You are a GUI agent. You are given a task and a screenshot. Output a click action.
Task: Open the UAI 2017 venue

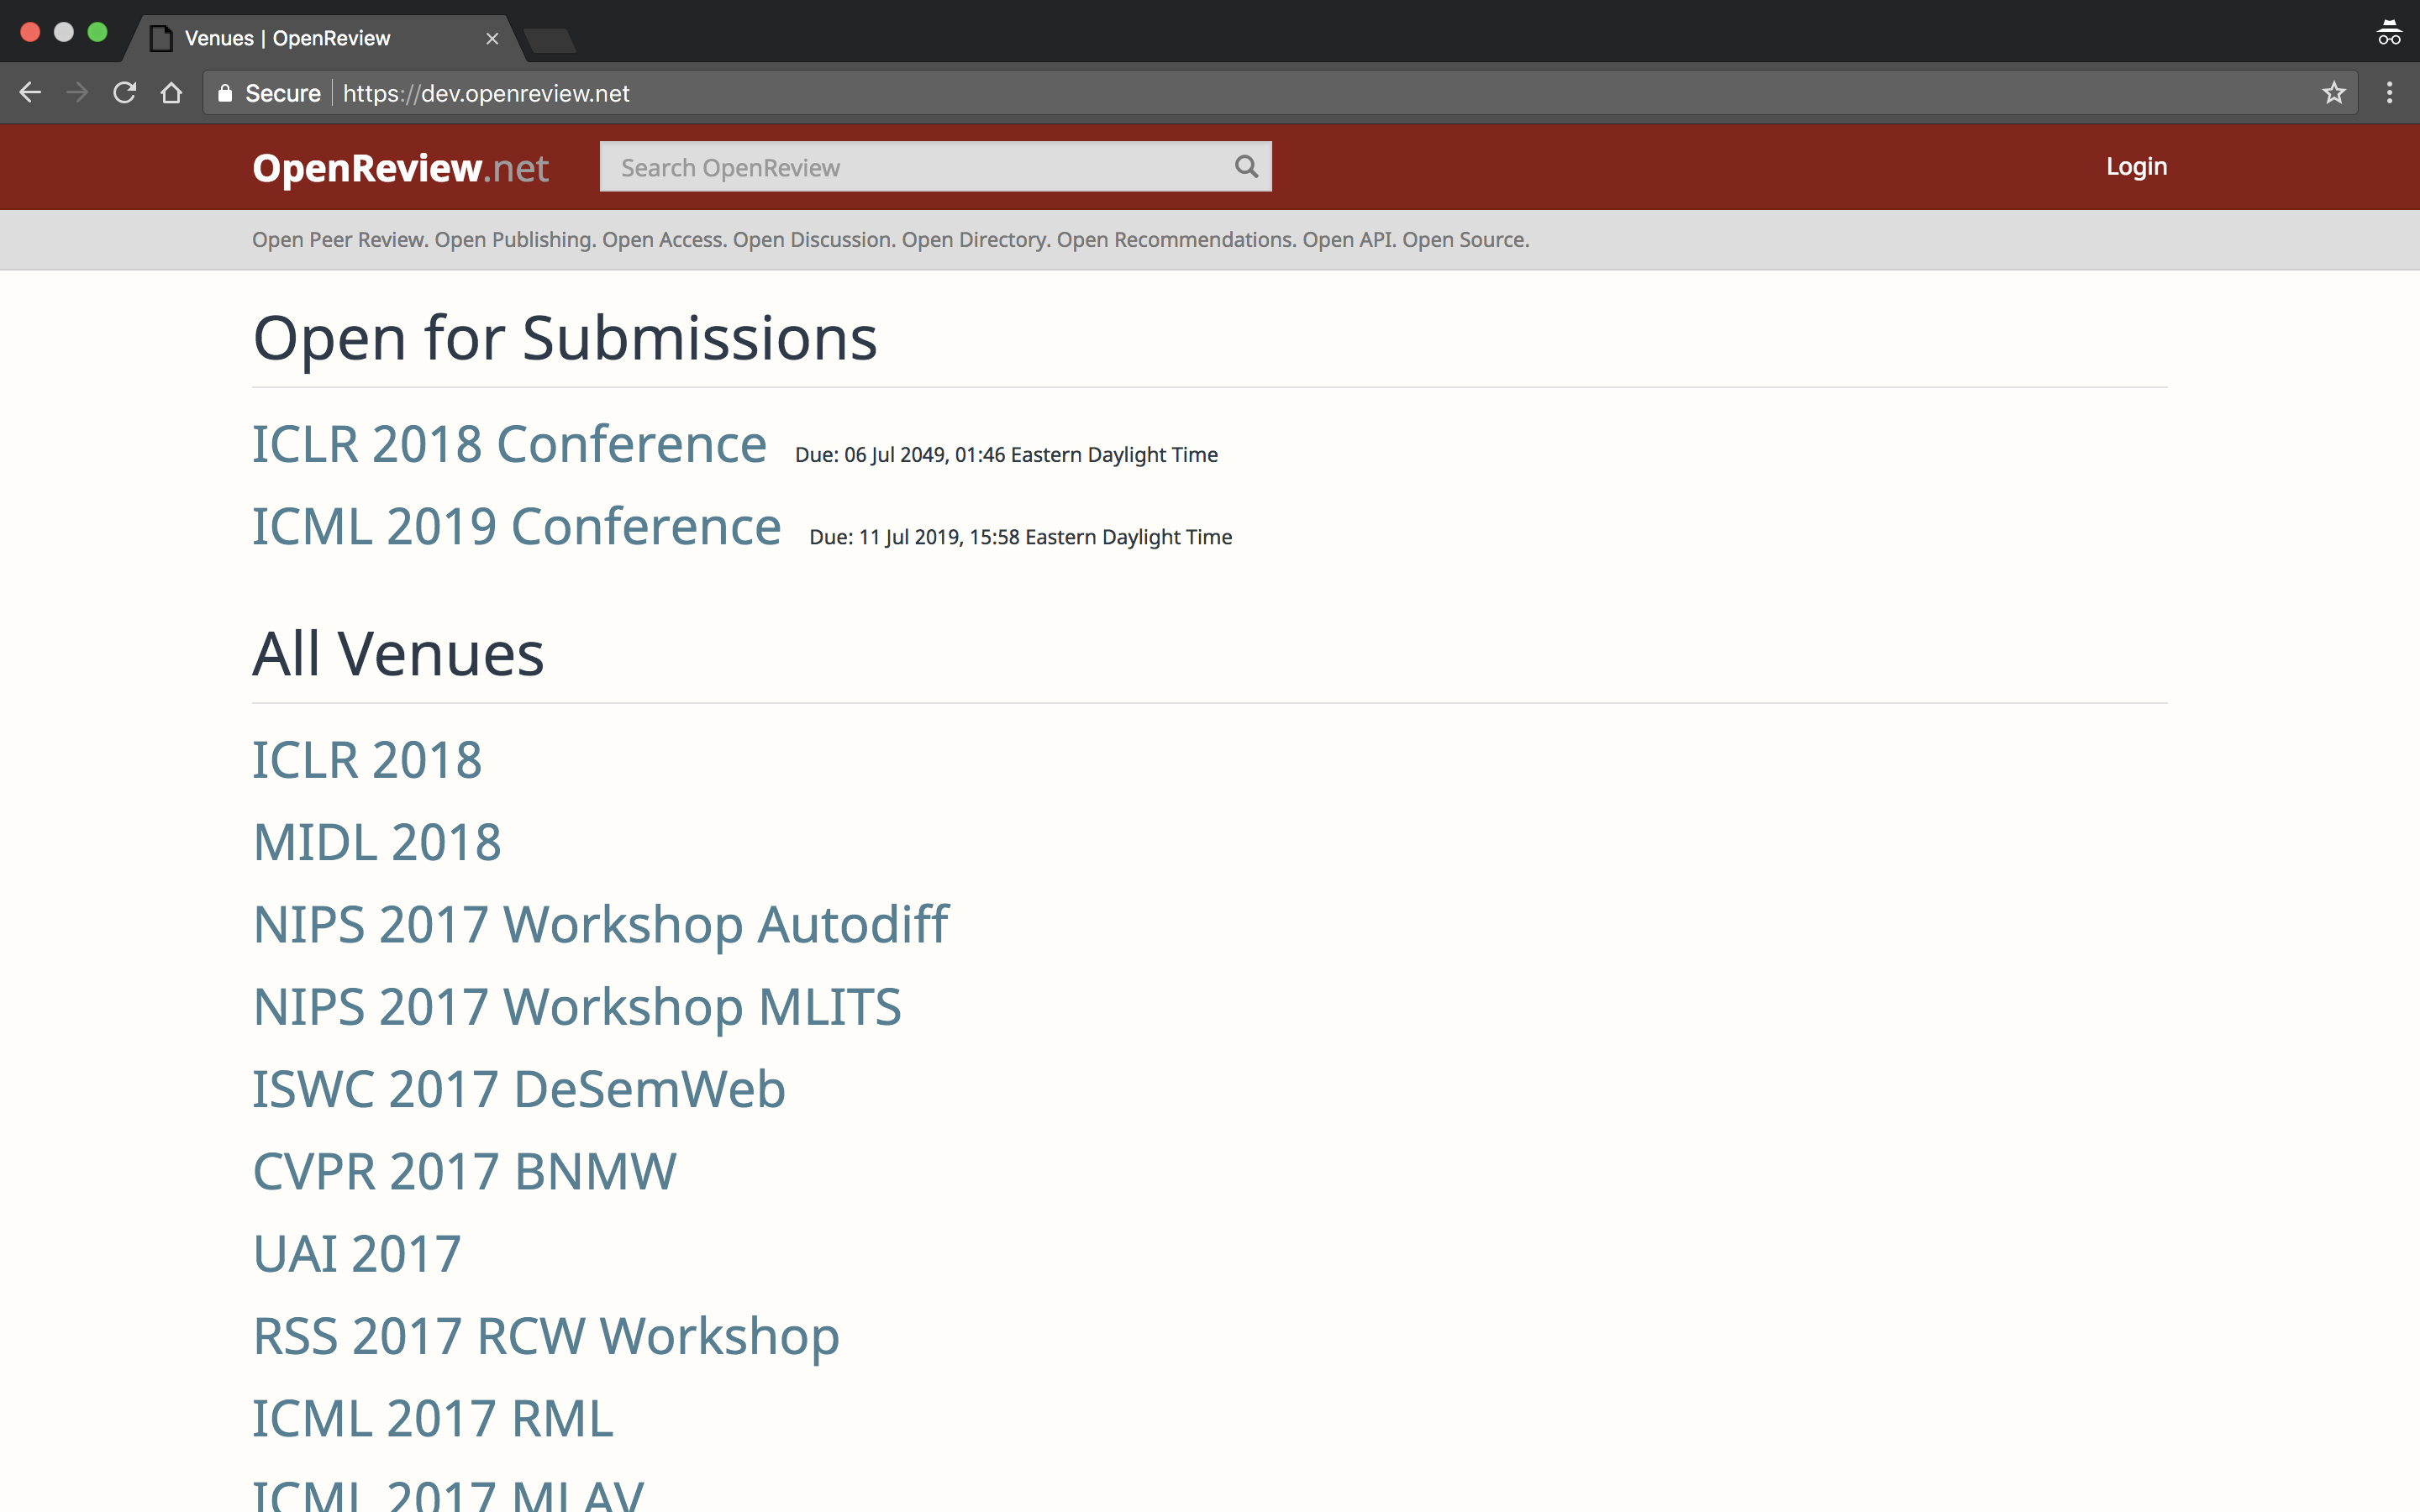[x=357, y=1254]
